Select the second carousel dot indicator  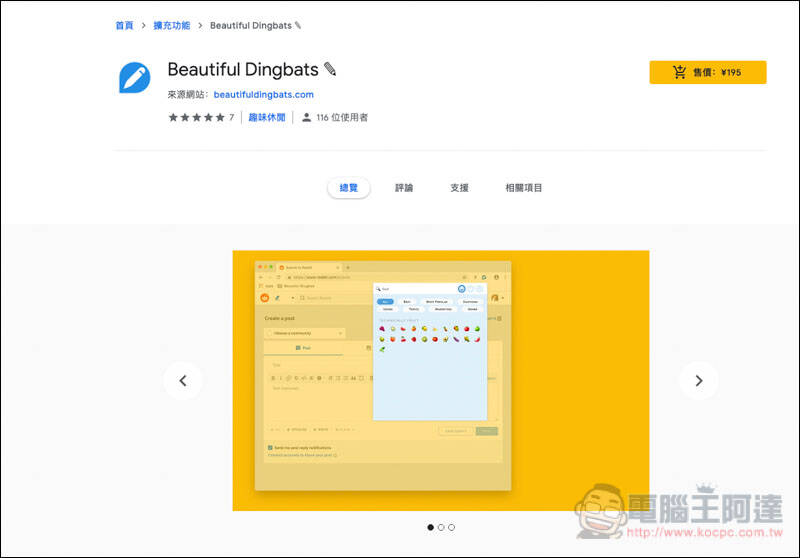pyautogui.click(x=441, y=527)
